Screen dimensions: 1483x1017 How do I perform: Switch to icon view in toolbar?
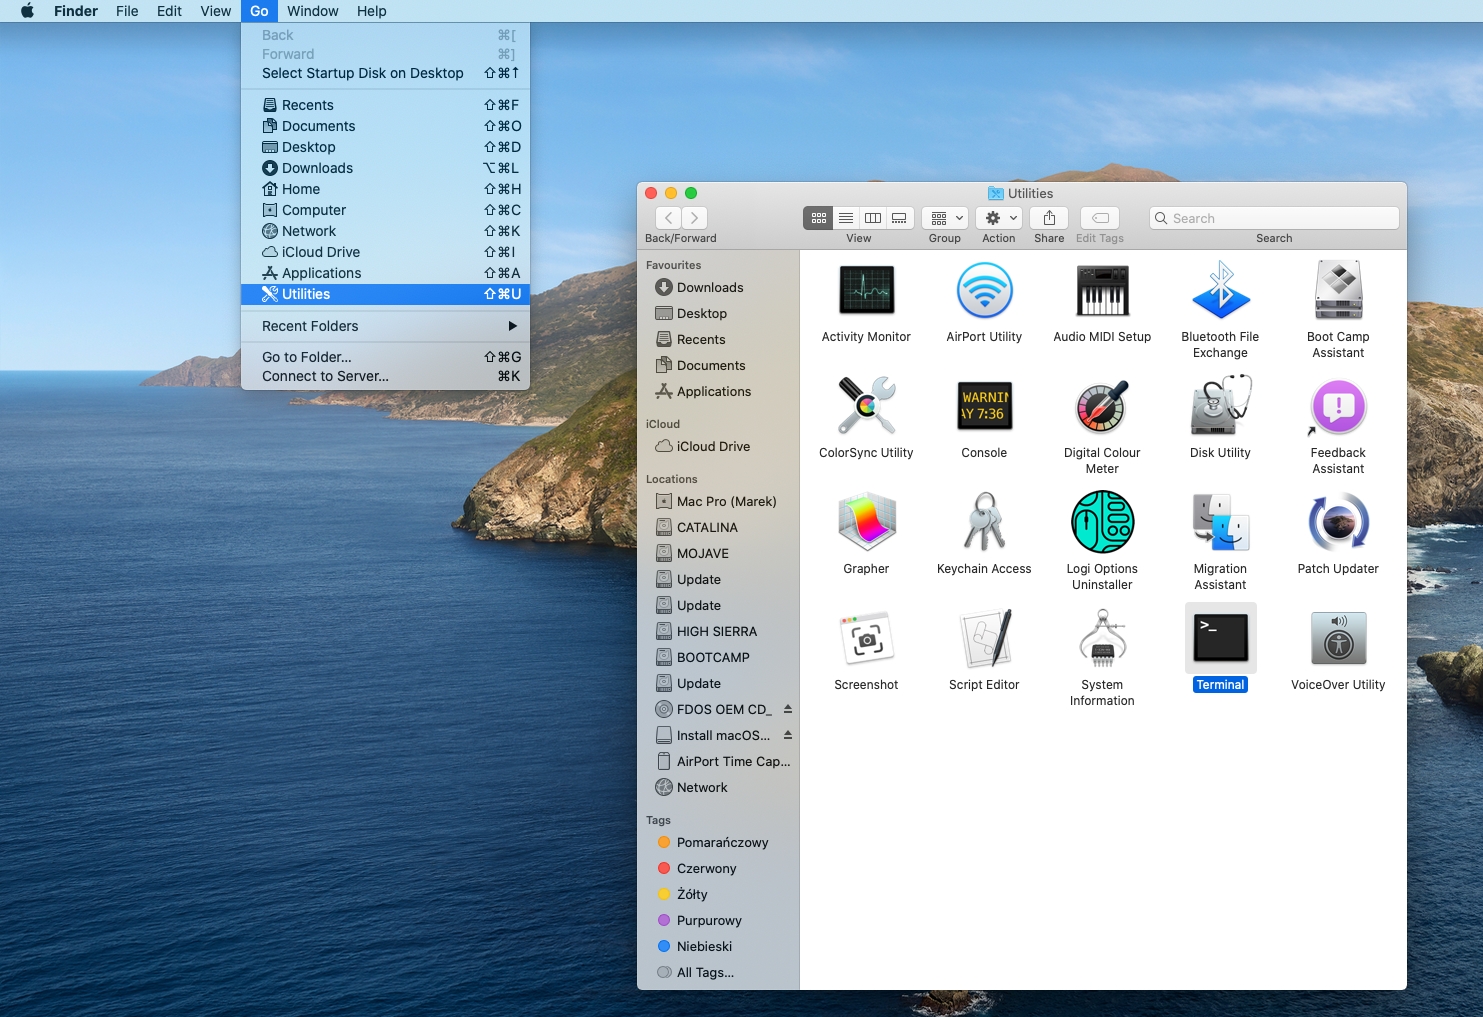(x=818, y=218)
